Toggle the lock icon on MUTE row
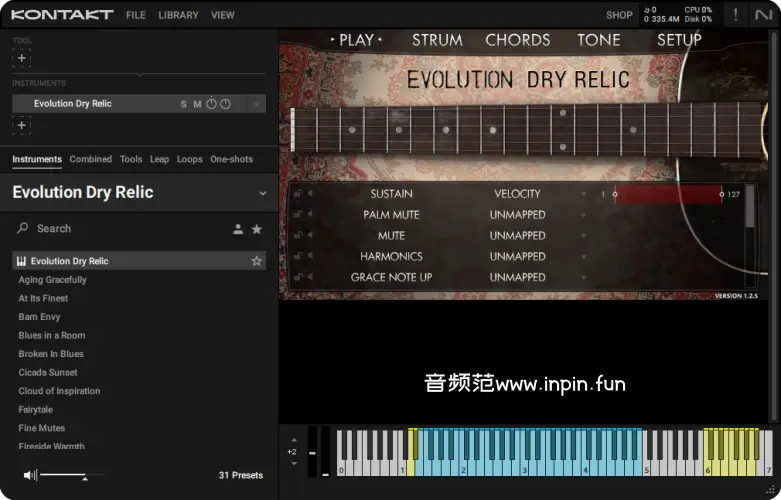Viewport: 781px width, 500px height. coord(298,235)
